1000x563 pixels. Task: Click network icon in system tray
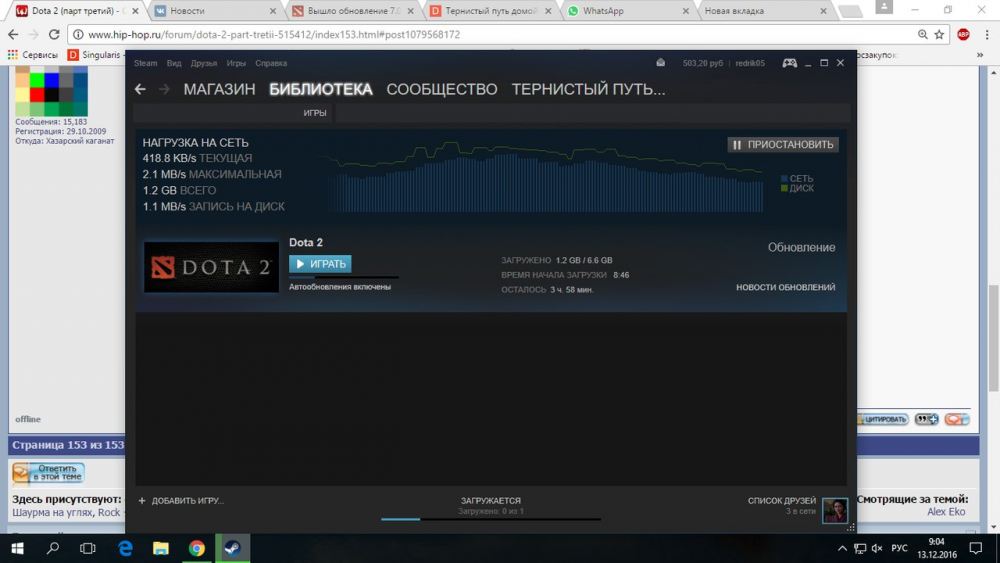[860, 548]
